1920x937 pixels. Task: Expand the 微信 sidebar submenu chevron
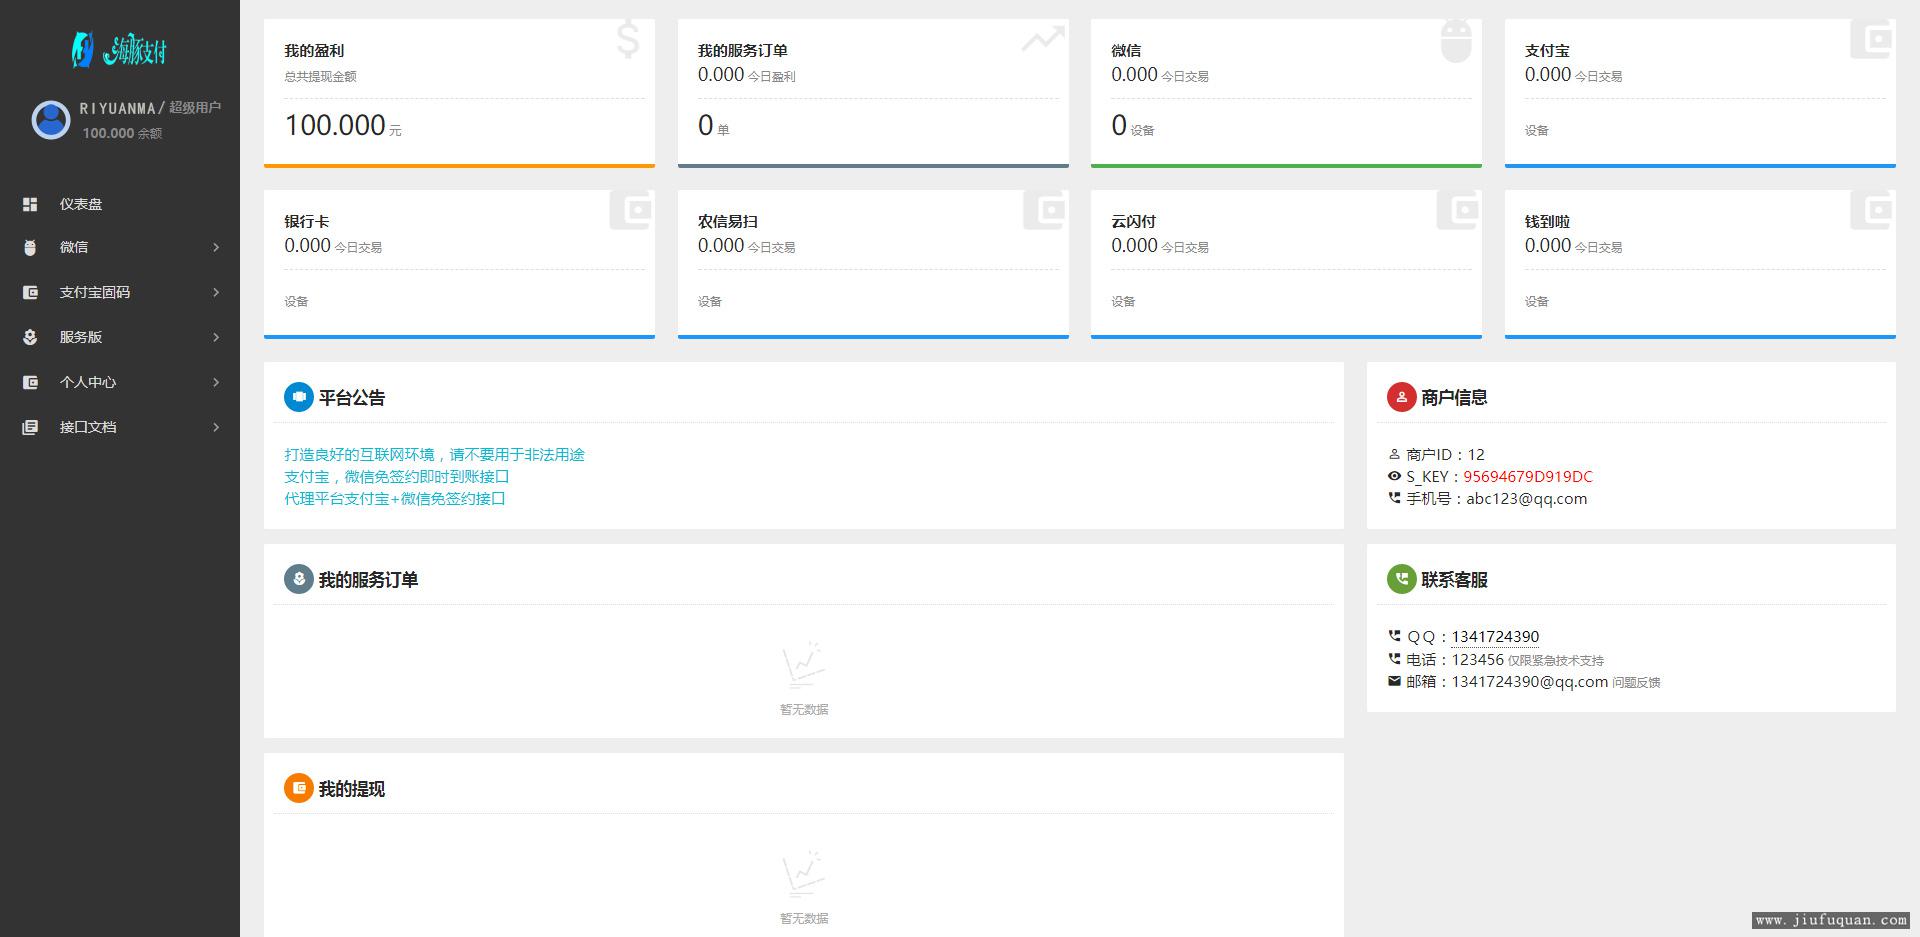click(x=216, y=247)
